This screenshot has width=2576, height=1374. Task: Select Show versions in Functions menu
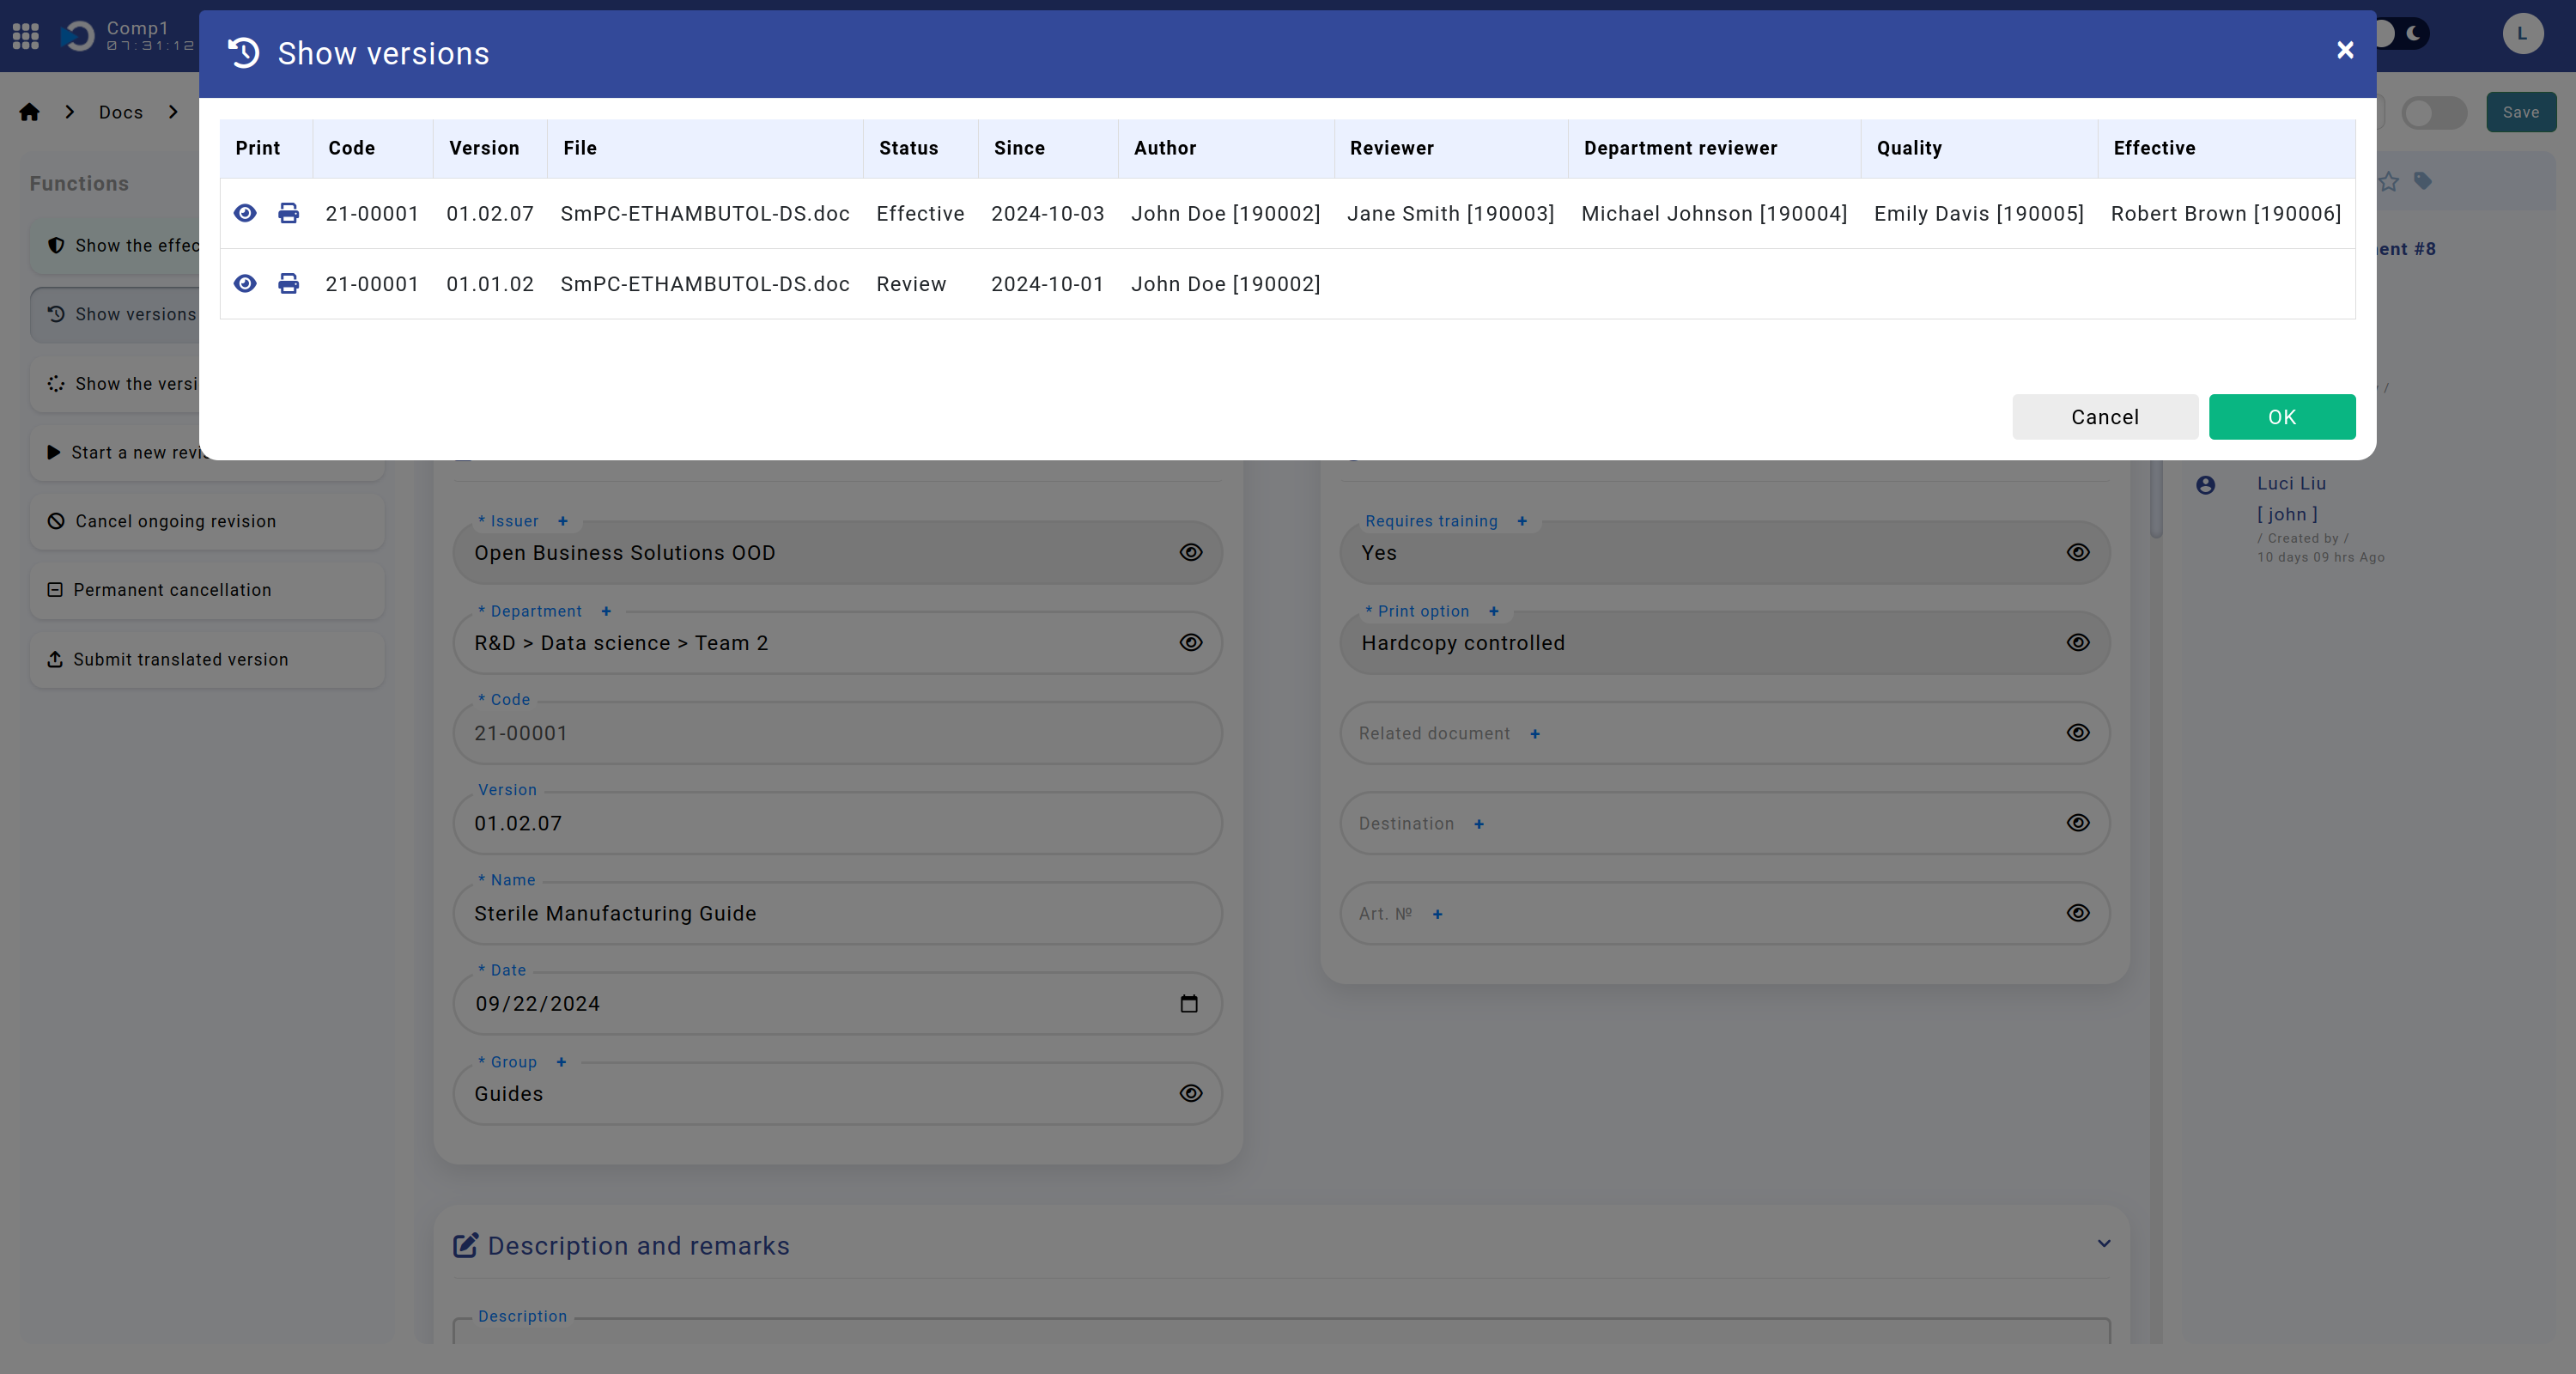(x=115, y=314)
